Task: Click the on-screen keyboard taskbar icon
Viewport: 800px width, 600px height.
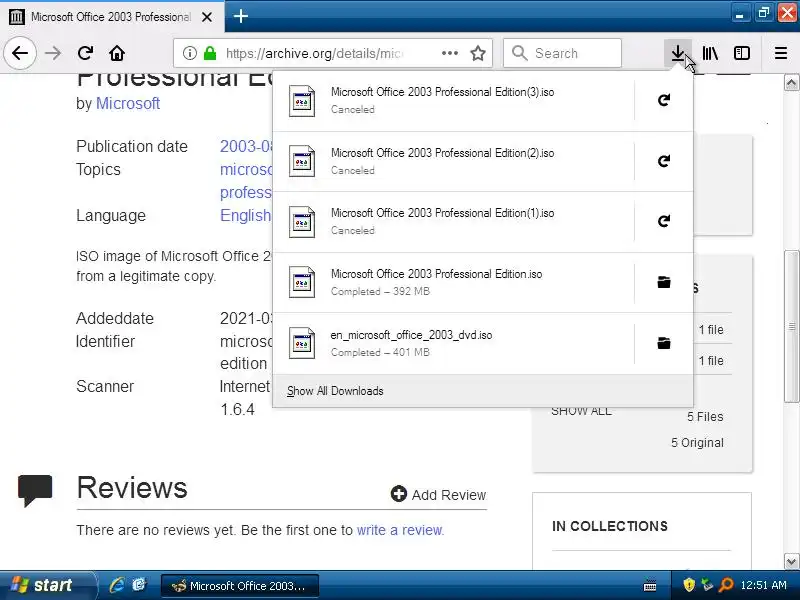Action: coord(650,585)
